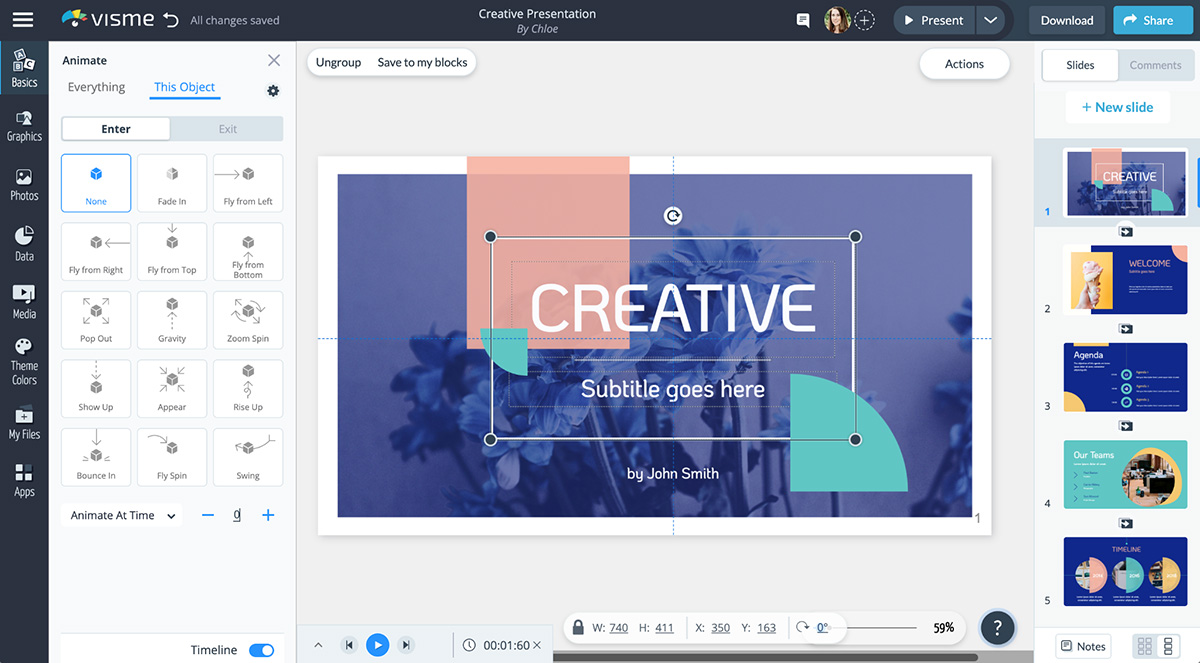Image resolution: width=1200 pixels, height=663 pixels.
Task: Click the lock aspect ratio icon
Action: pos(578,628)
